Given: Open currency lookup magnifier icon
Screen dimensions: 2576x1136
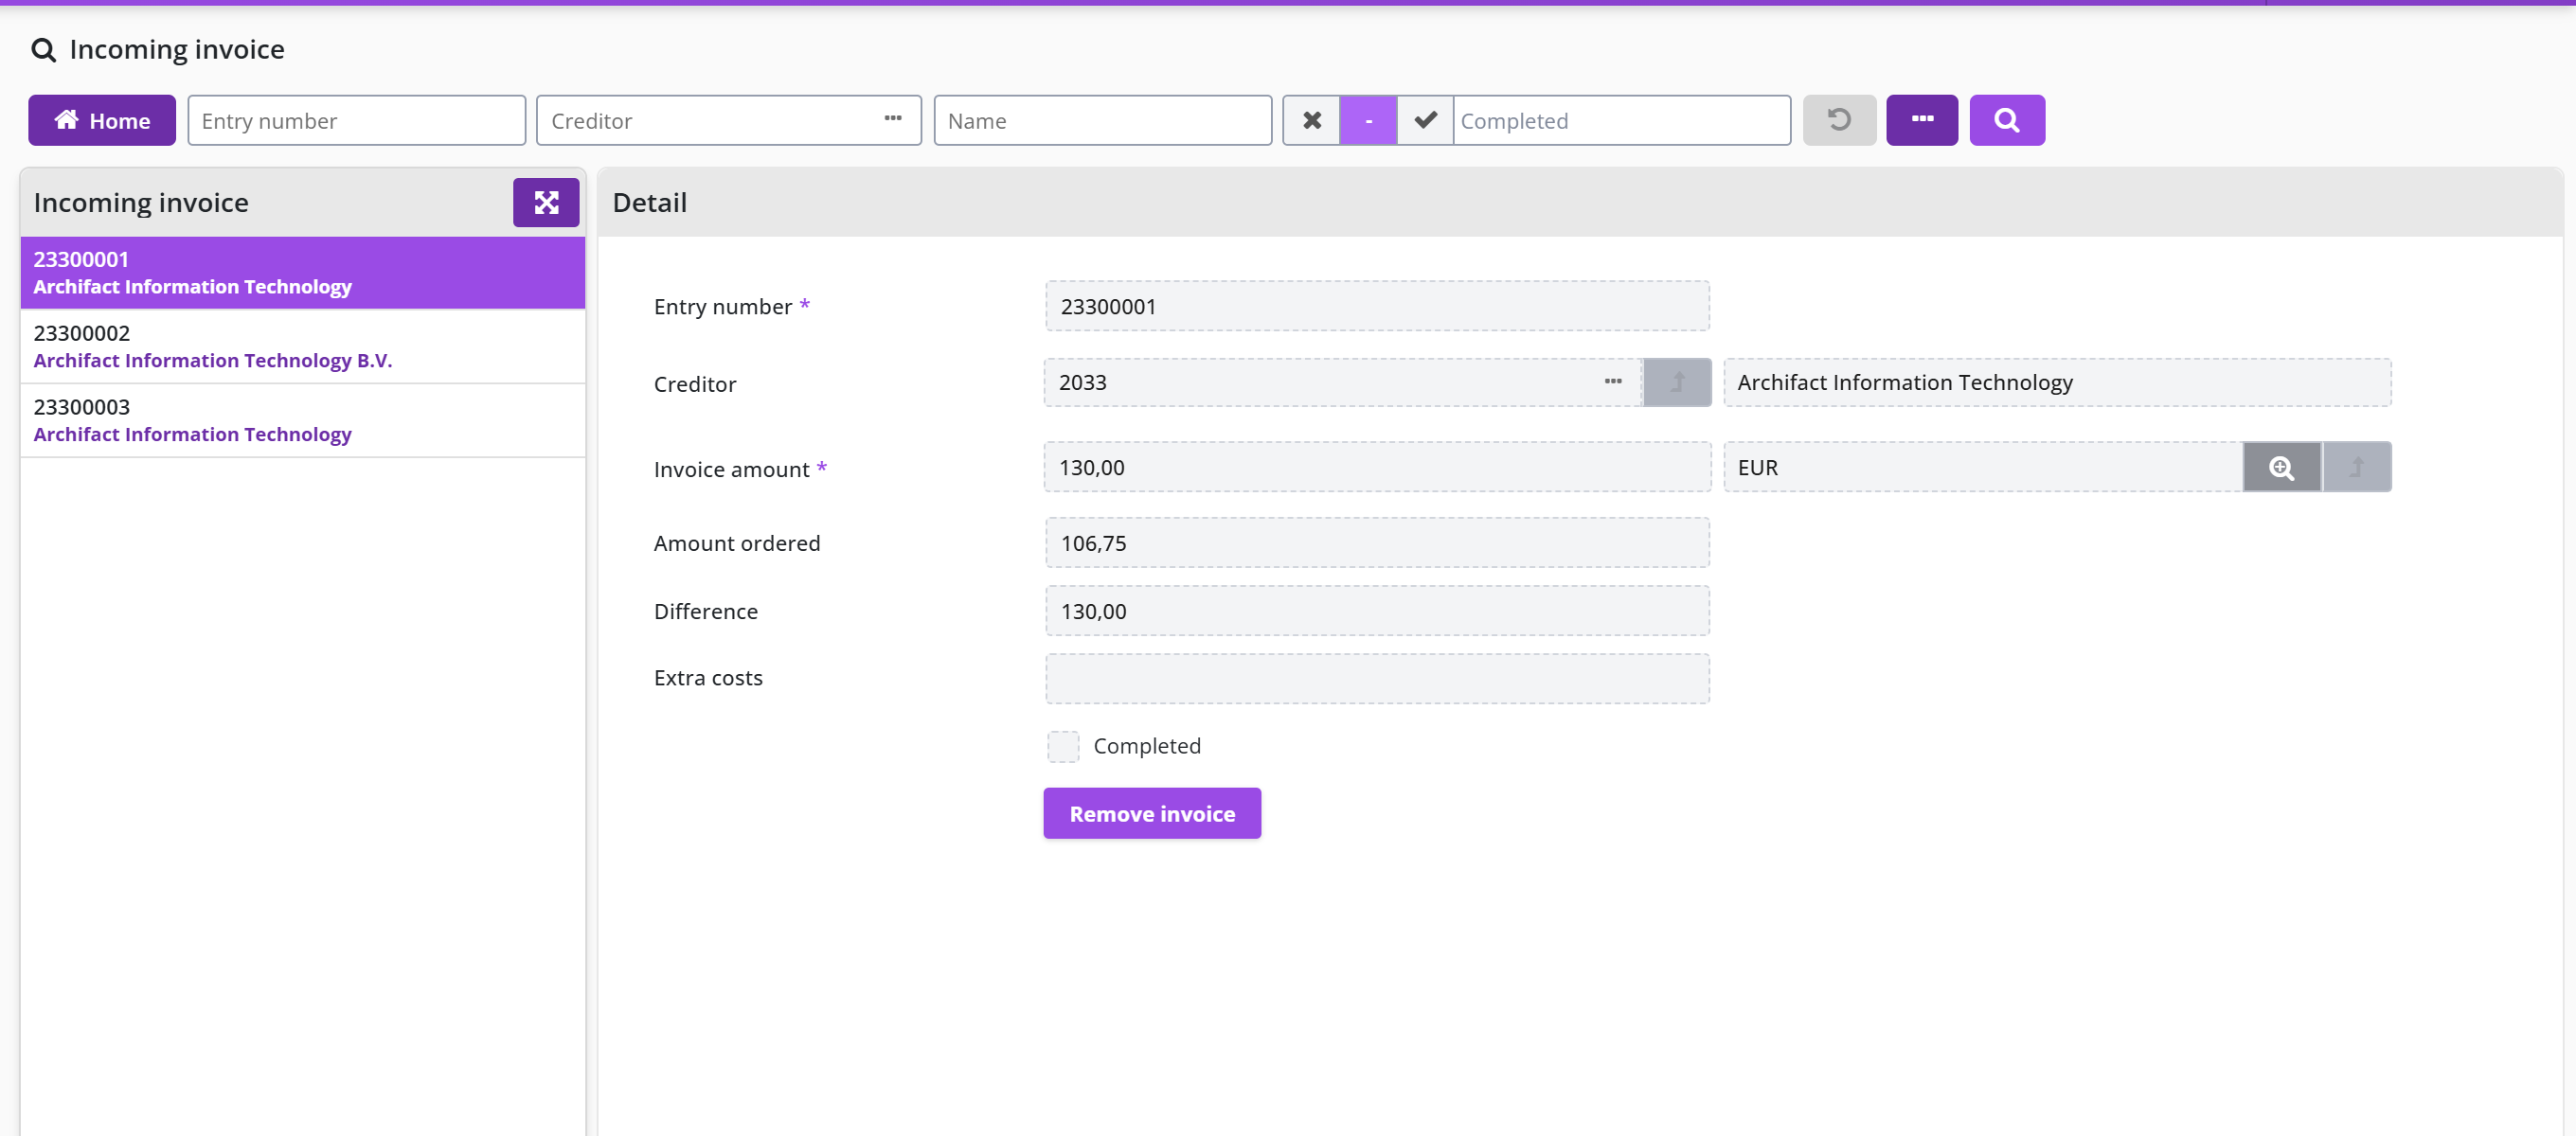Looking at the screenshot, I should coord(2281,467).
